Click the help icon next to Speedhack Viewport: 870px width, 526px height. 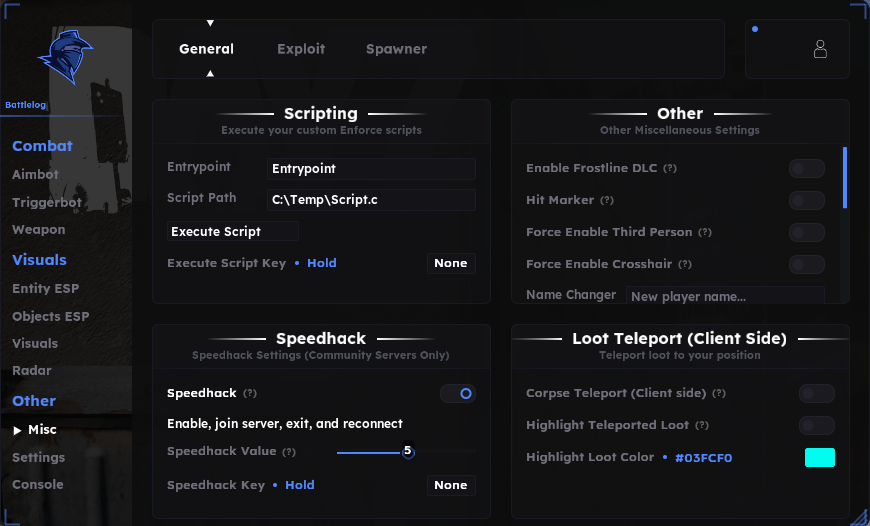(x=250, y=393)
